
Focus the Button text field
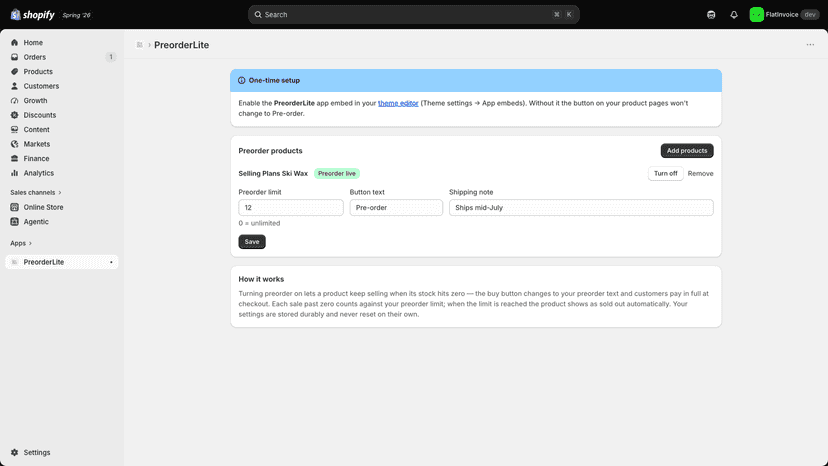pyautogui.click(x=396, y=208)
